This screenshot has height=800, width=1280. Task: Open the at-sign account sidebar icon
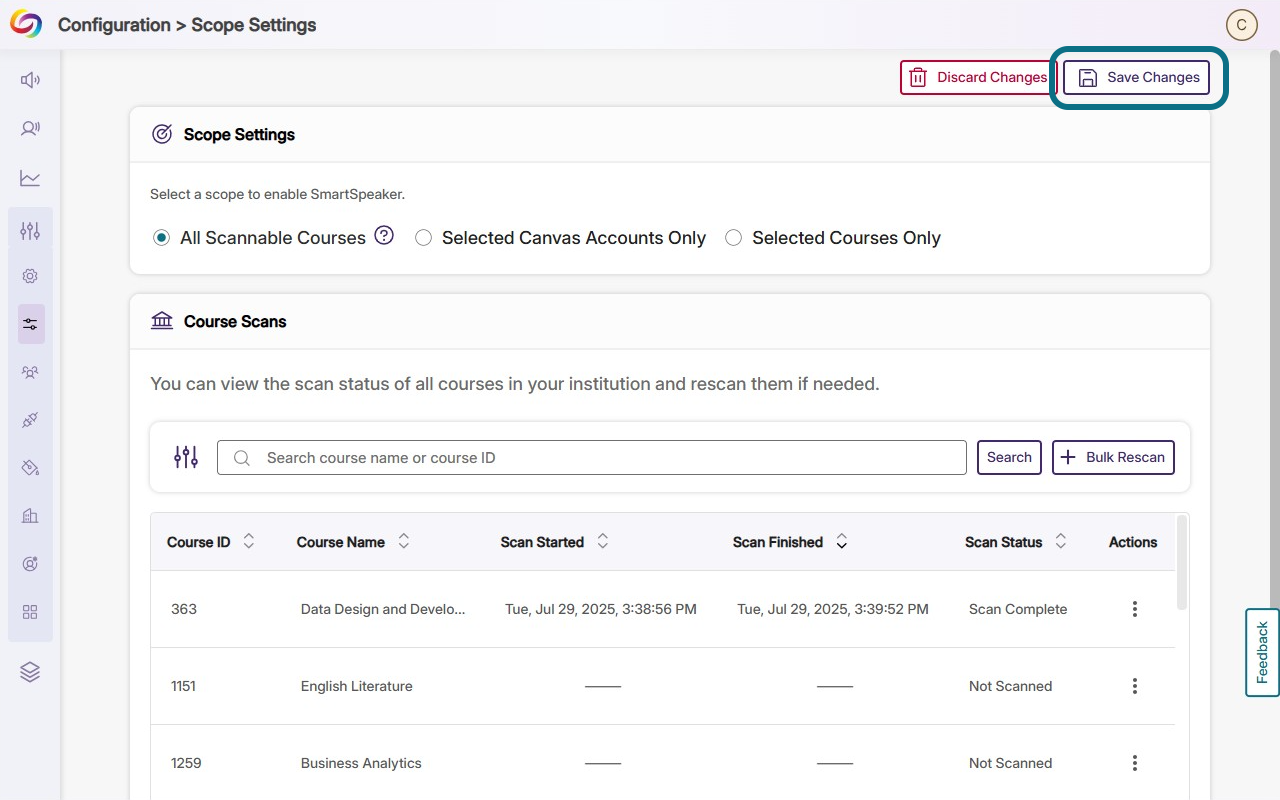coord(30,564)
